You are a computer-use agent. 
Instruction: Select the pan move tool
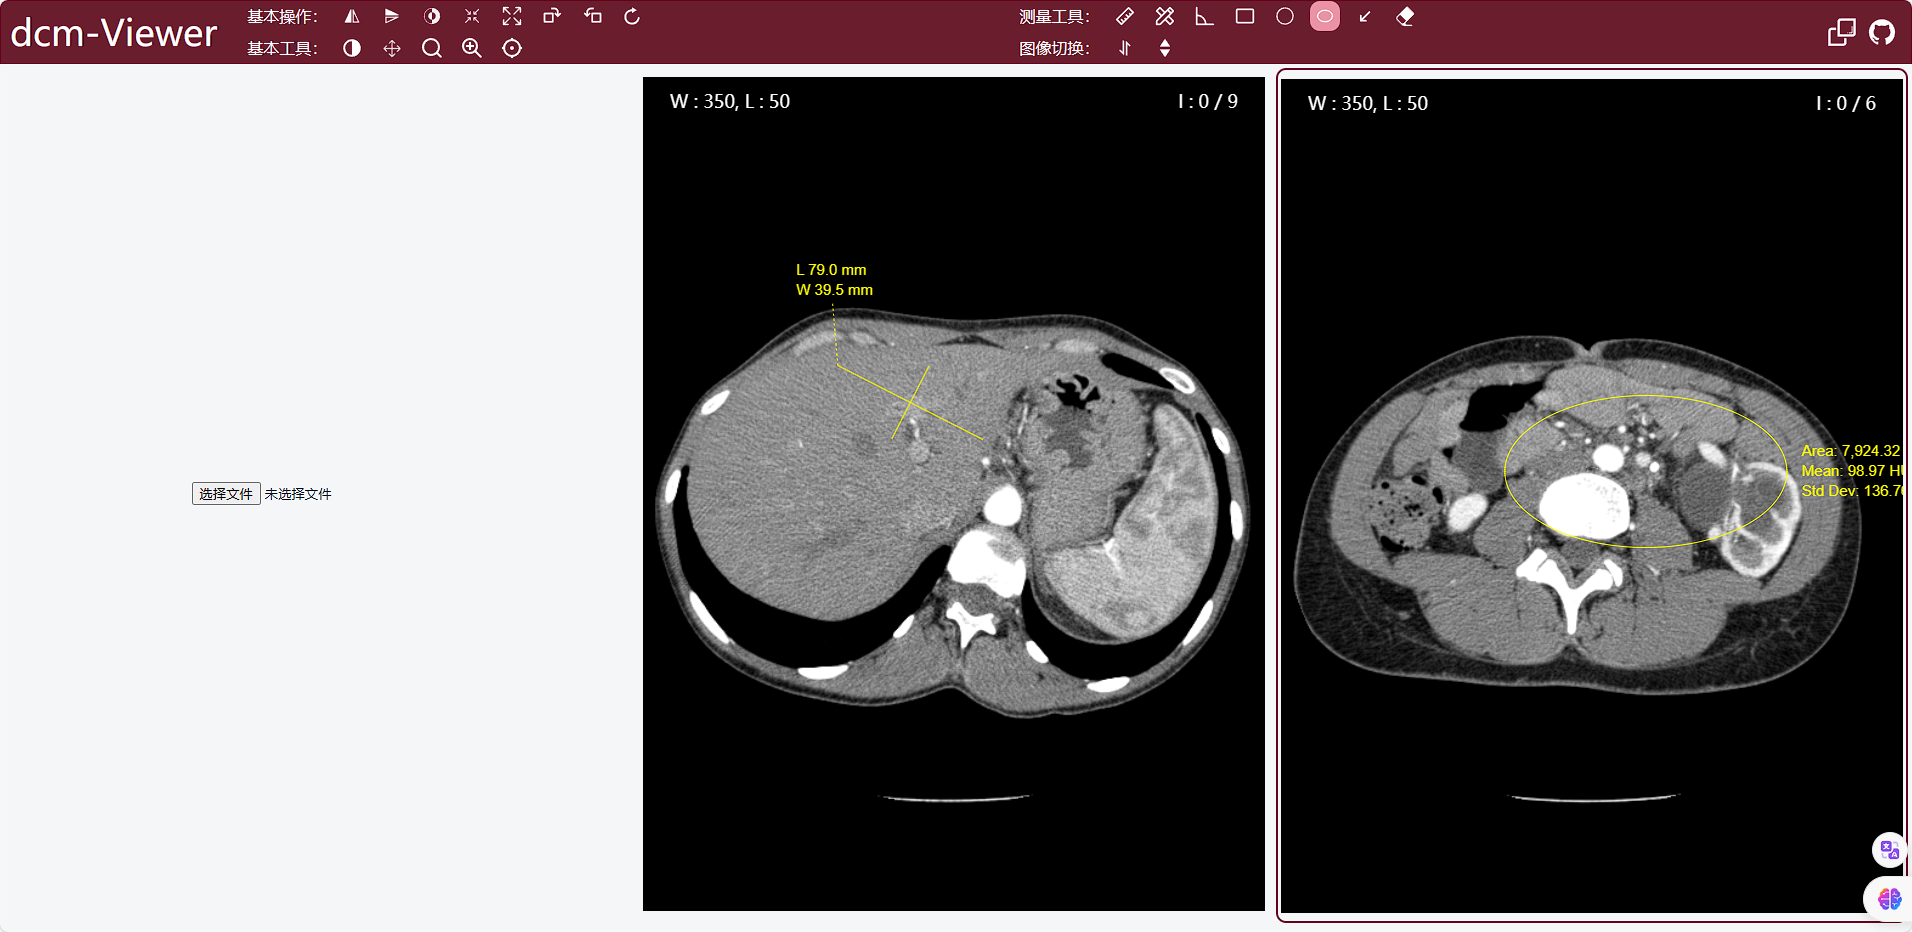tap(392, 48)
